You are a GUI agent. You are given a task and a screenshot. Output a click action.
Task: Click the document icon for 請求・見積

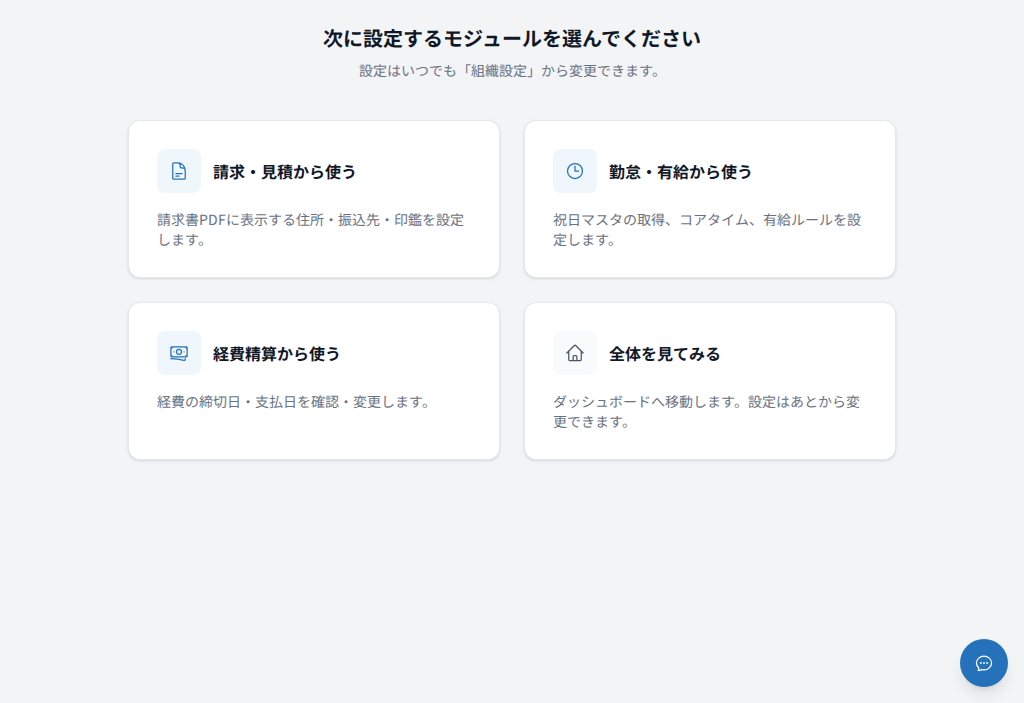[x=179, y=171]
